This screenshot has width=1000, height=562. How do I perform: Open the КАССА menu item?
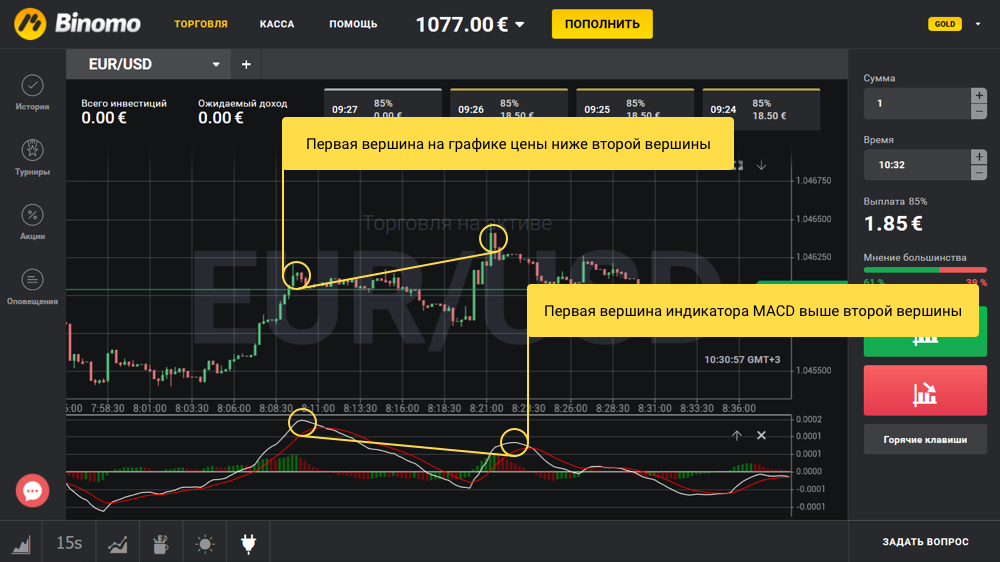coord(277,24)
